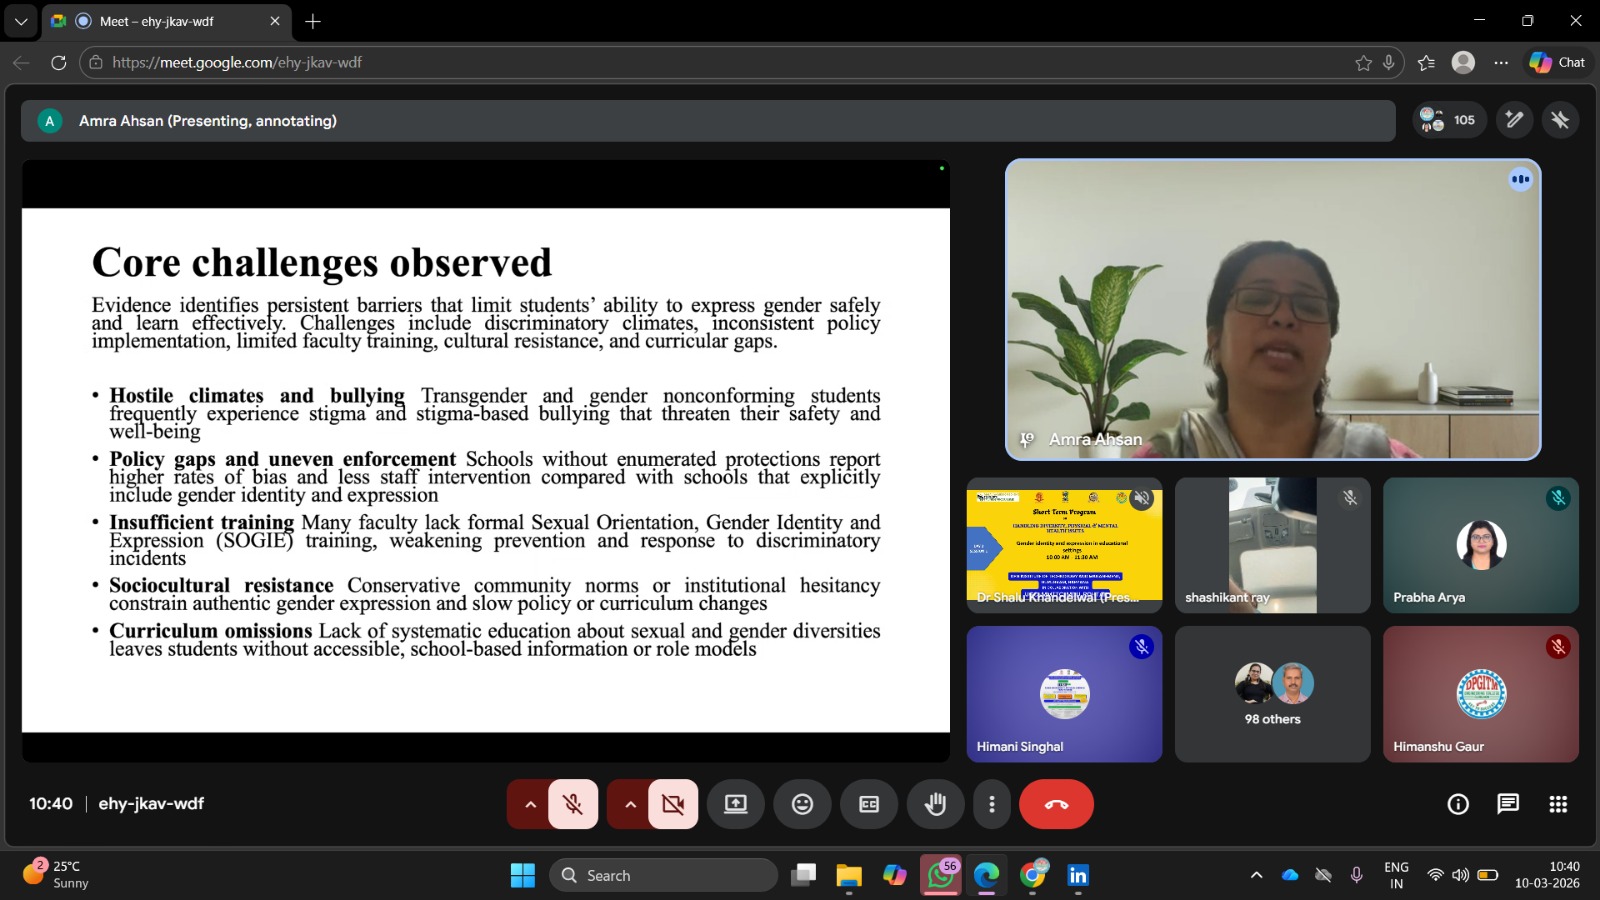The height and width of the screenshot is (900, 1600).
Task: Open the emoji reactions button
Action: click(x=802, y=804)
